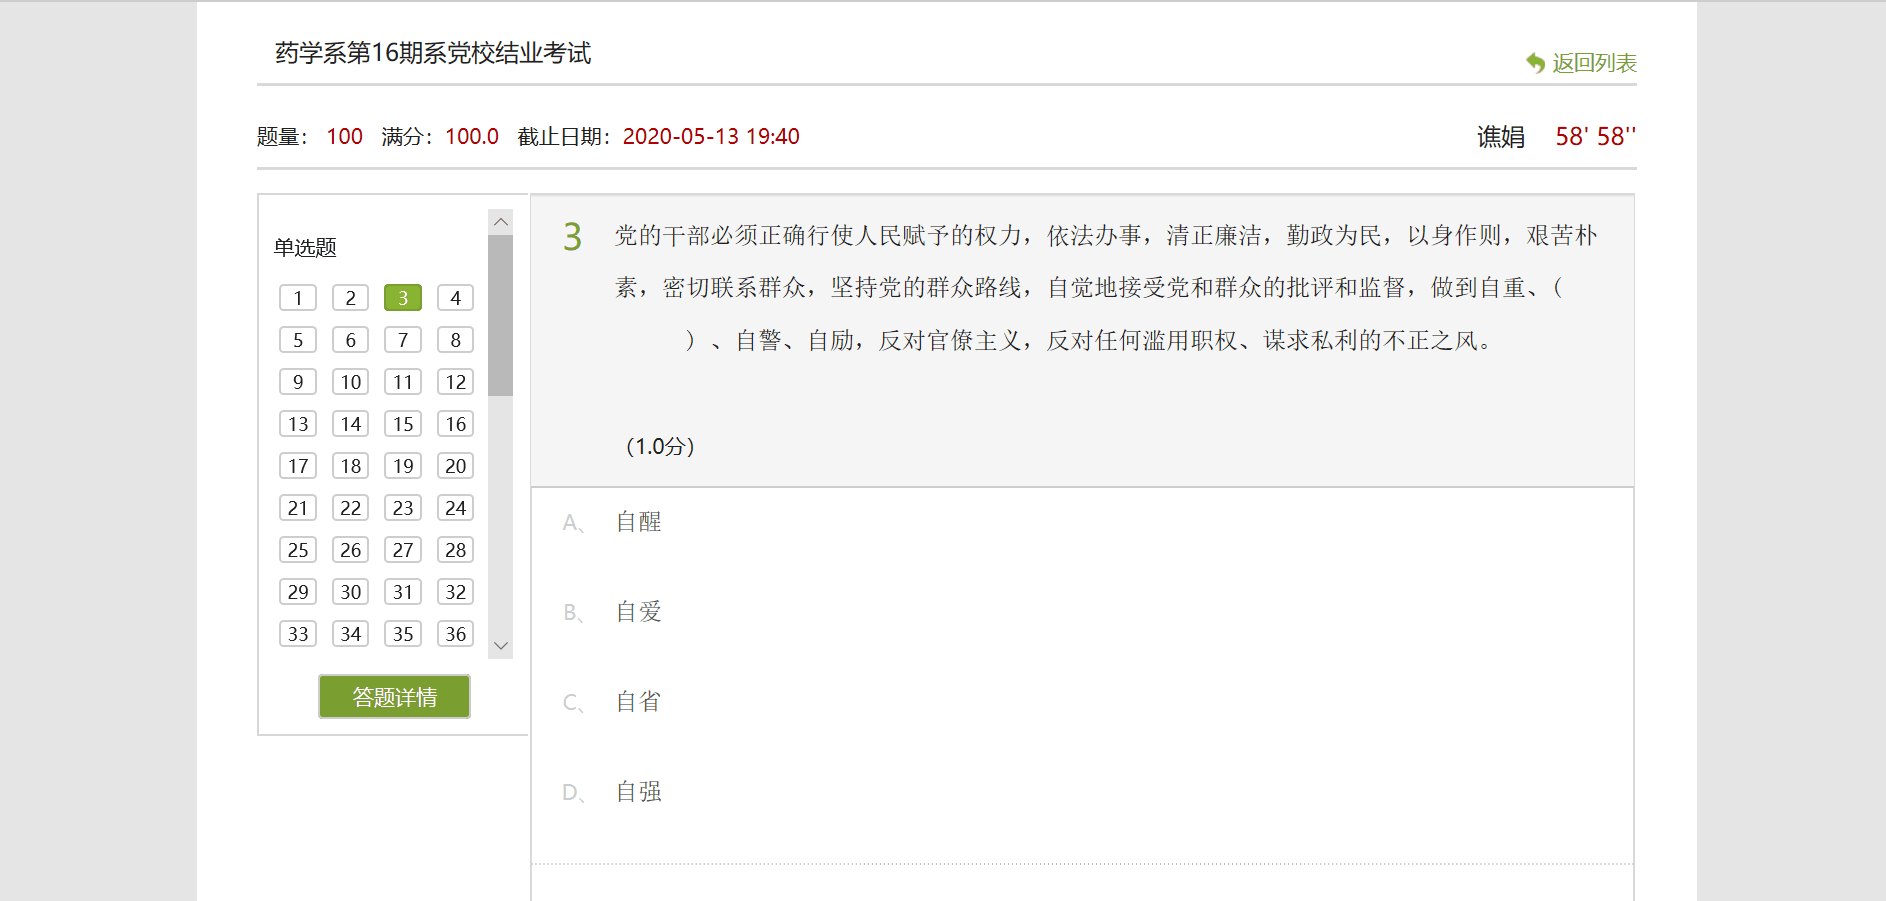
Task: Navigate to question 15
Action: (x=403, y=424)
